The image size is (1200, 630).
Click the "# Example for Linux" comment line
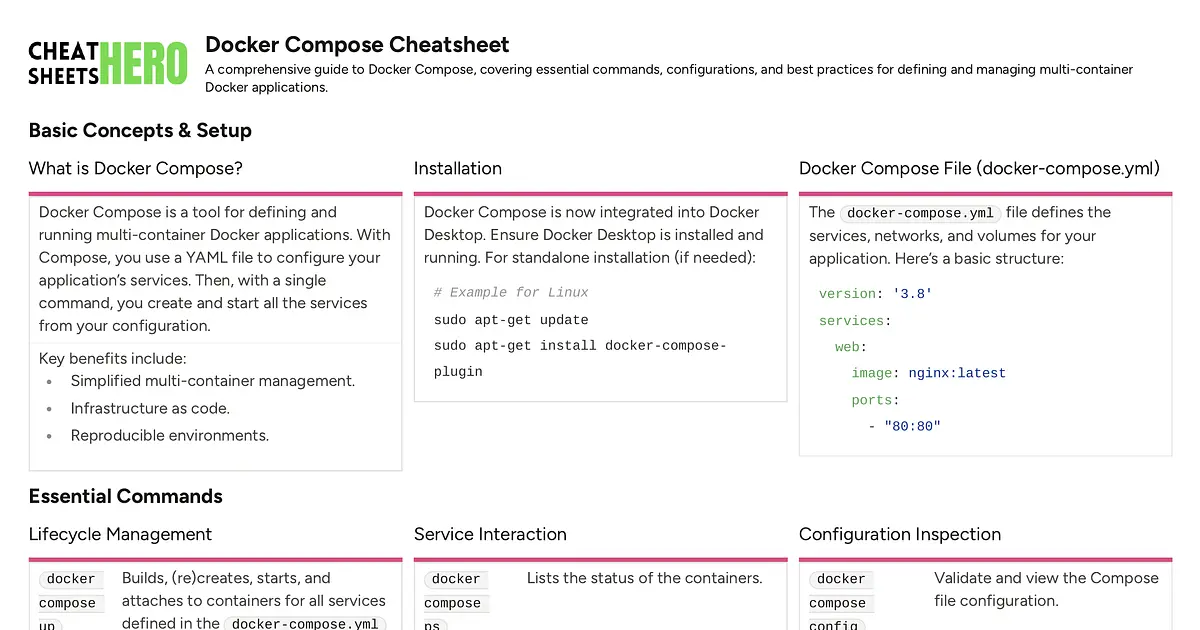tap(511, 292)
